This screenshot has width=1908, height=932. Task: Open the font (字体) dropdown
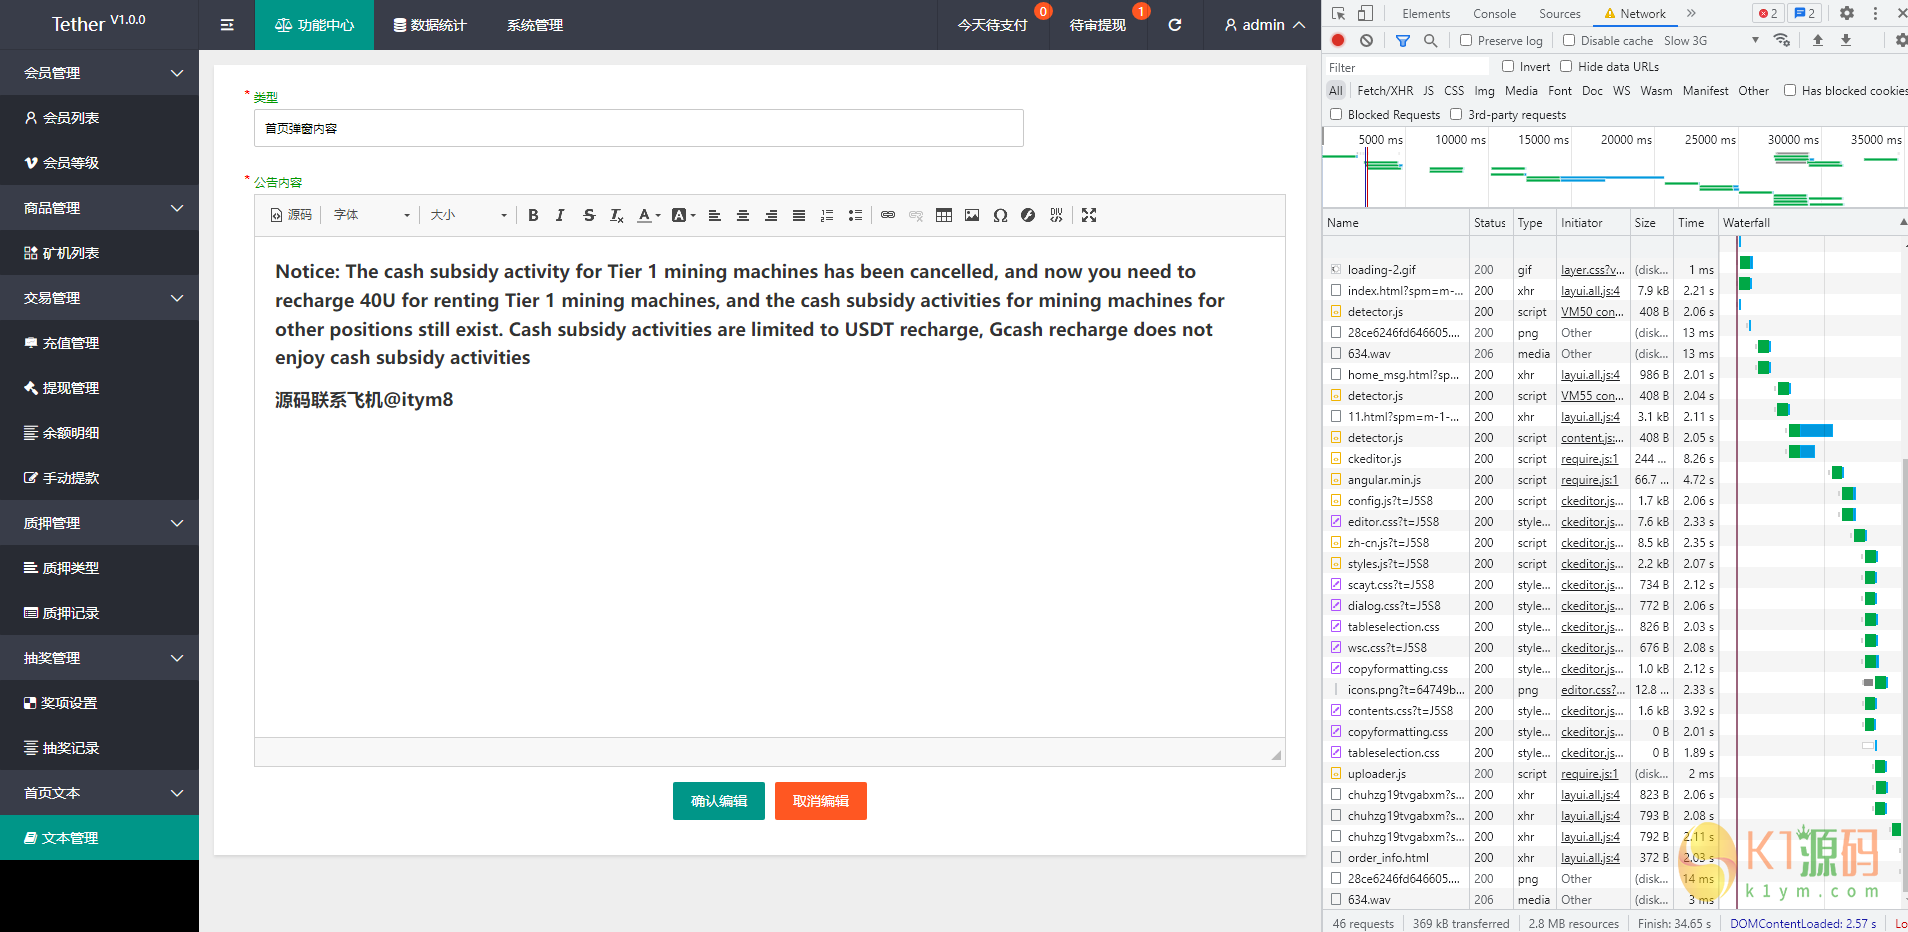tap(371, 215)
